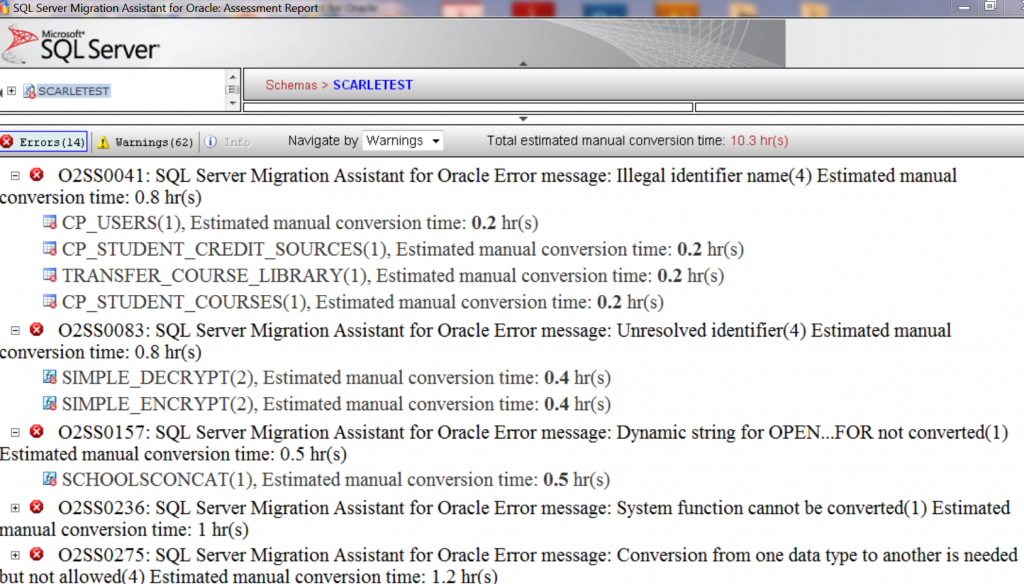This screenshot has width=1024, height=584.
Task: Click the O2SS0236 System function cannot be converted message
Action: click(x=505, y=519)
